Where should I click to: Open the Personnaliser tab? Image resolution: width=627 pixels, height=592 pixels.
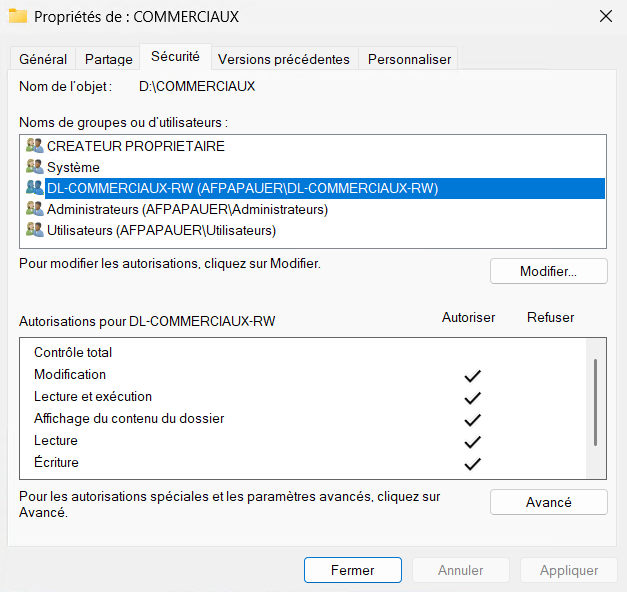coord(409,59)
